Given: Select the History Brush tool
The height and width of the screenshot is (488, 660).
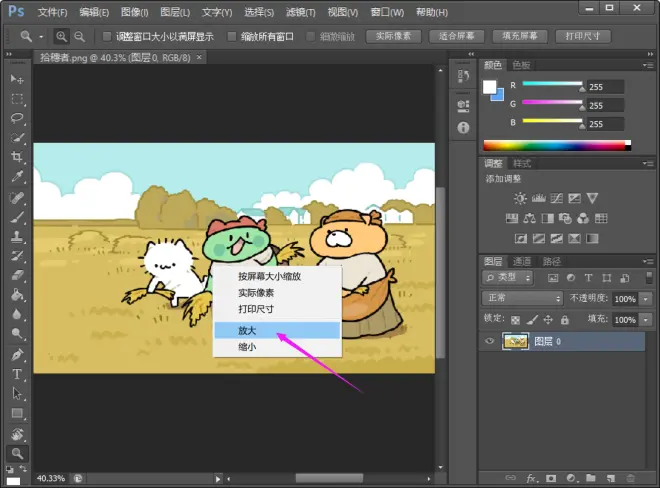Looking at the screenshot, I should (17, 256).
